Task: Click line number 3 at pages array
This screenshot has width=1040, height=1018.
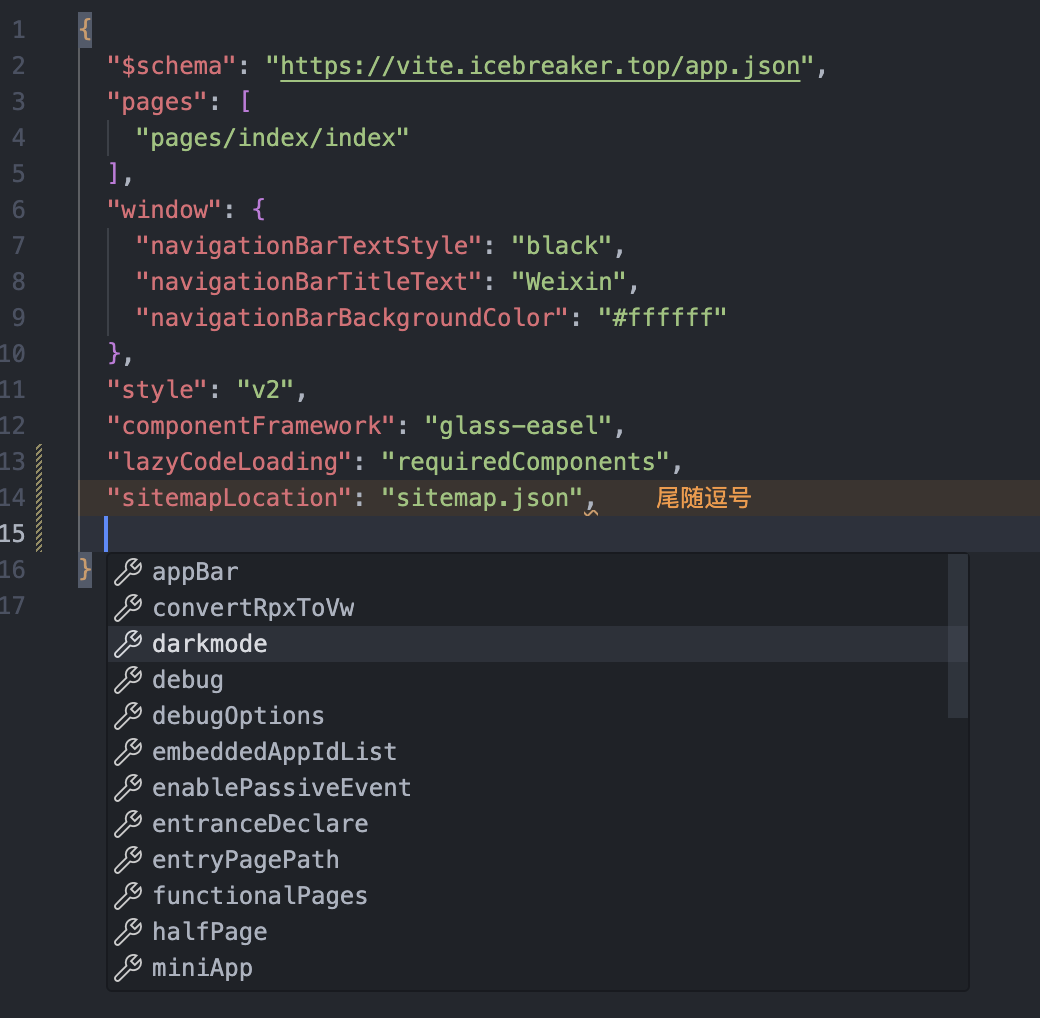Action: click(19, 102)
